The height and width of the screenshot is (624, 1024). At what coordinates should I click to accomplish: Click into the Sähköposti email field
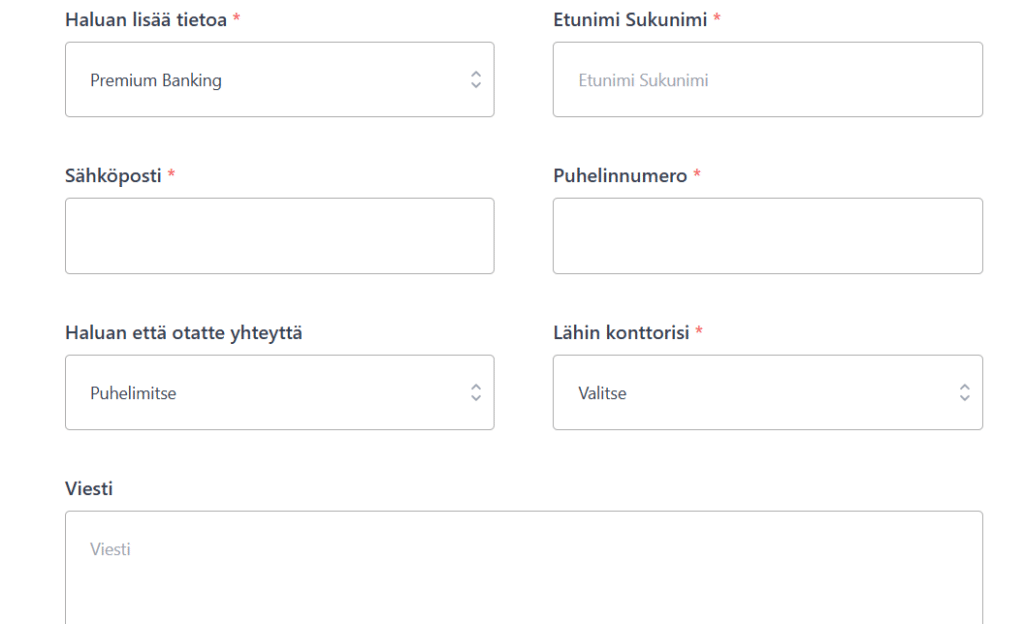279,236
